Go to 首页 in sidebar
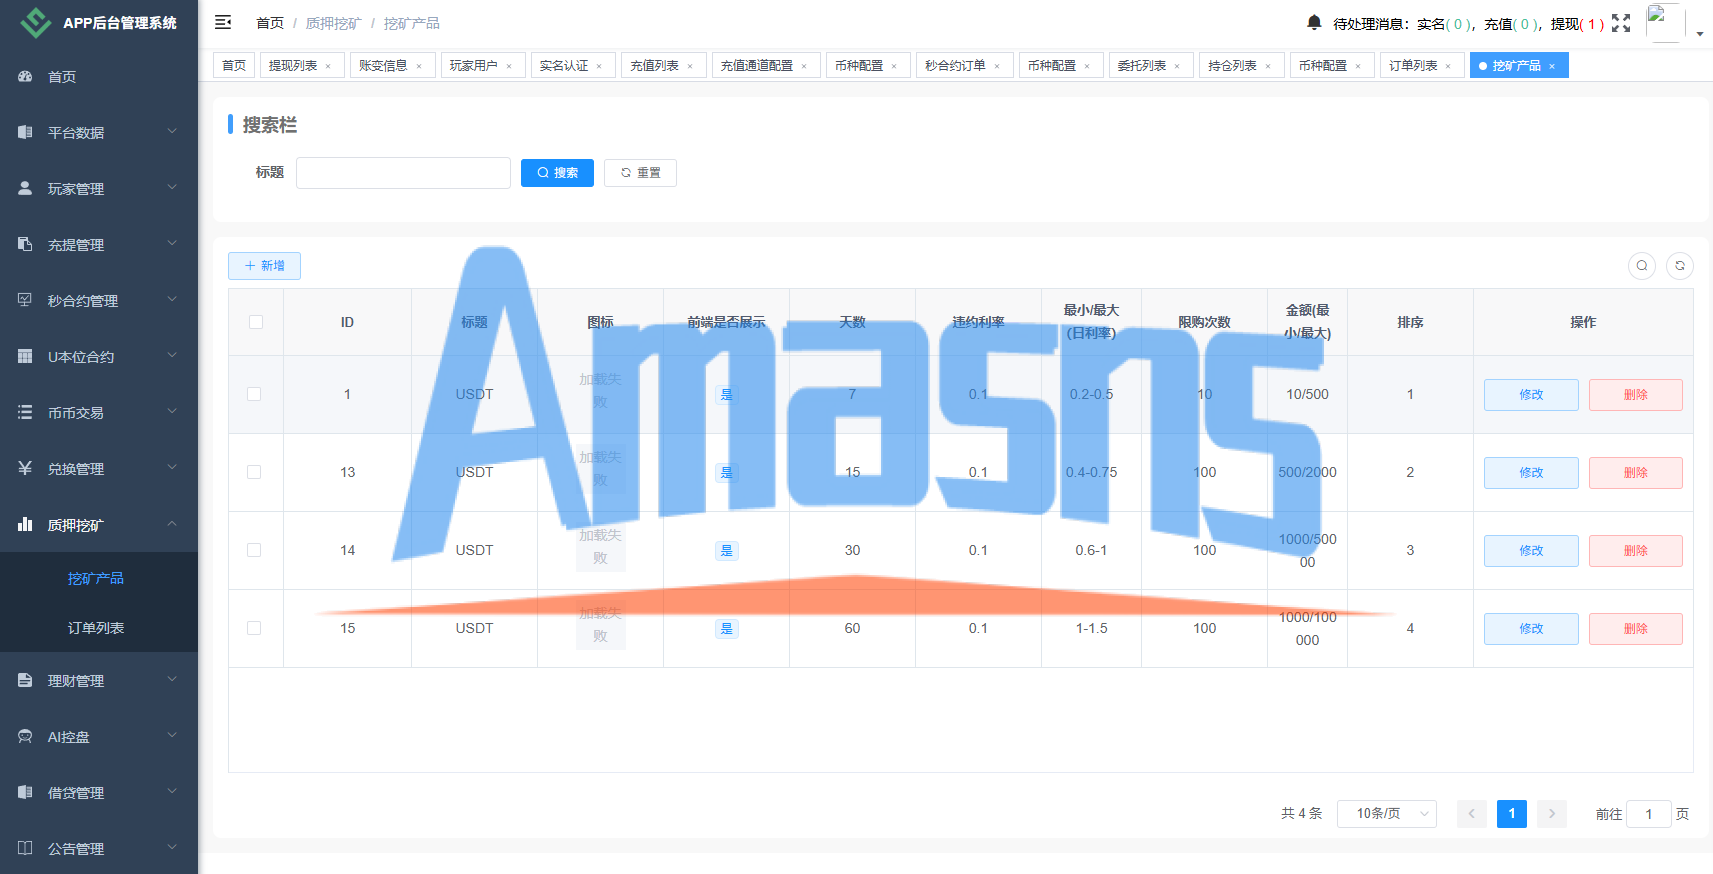This screenshot has width=1713, height=874. (99, 77)
